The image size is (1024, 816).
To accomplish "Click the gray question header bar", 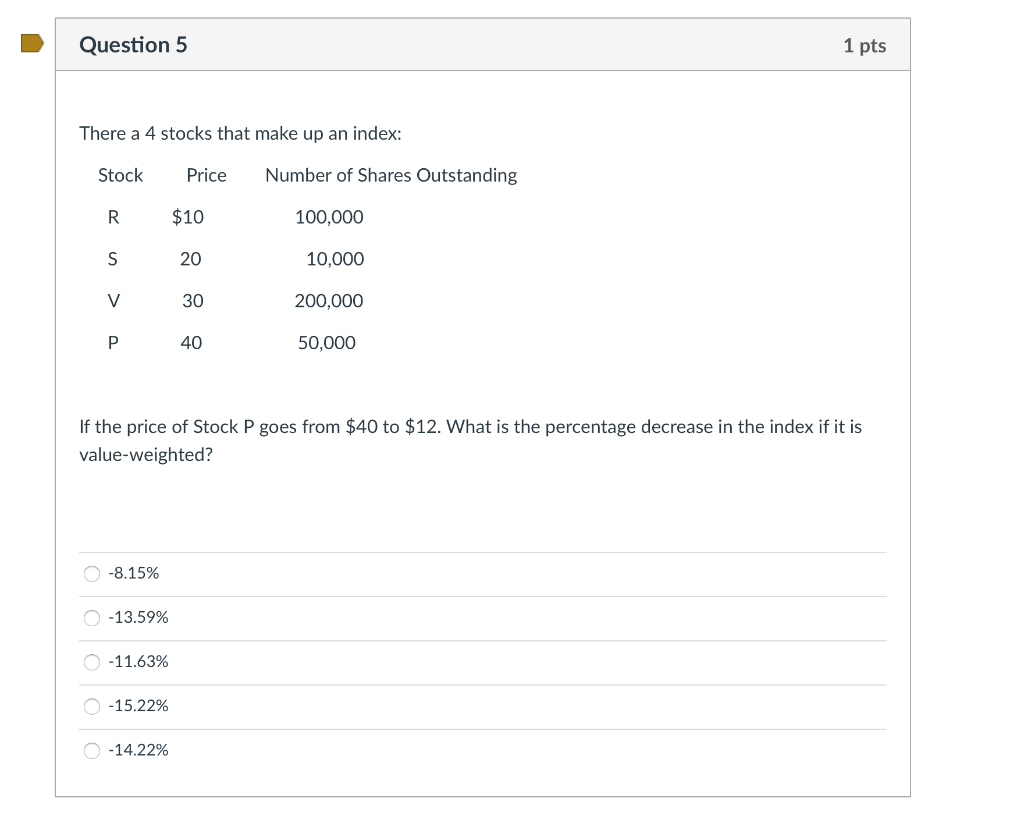I will 483,44.
